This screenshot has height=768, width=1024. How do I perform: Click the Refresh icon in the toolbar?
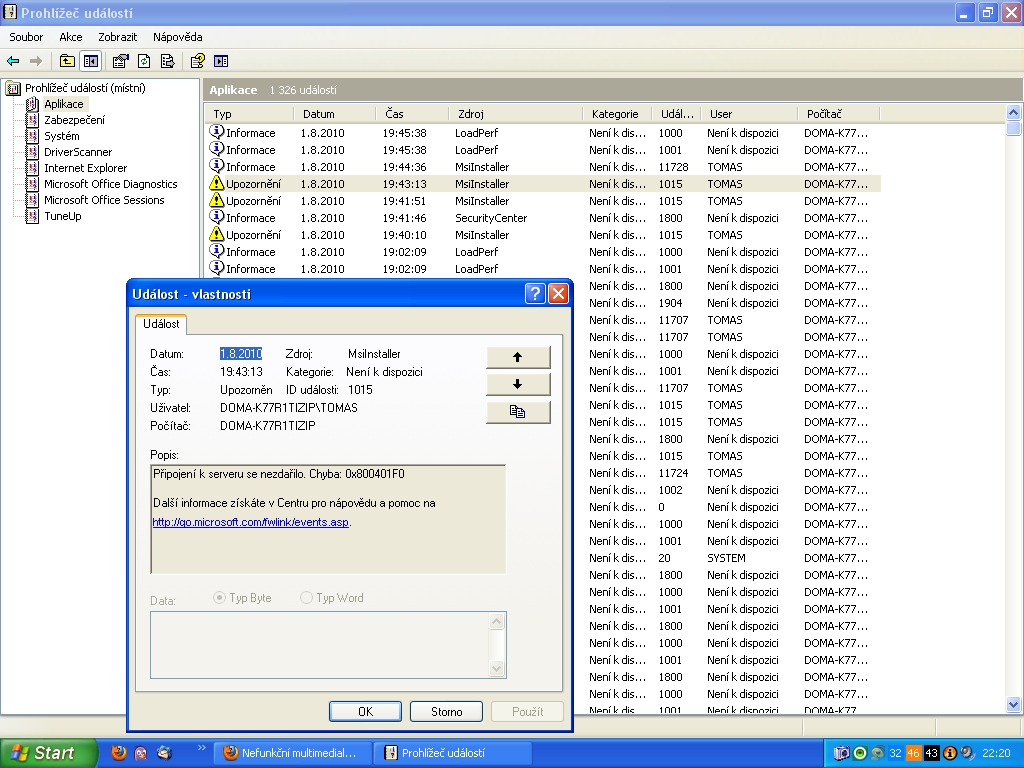click(144, 61)
